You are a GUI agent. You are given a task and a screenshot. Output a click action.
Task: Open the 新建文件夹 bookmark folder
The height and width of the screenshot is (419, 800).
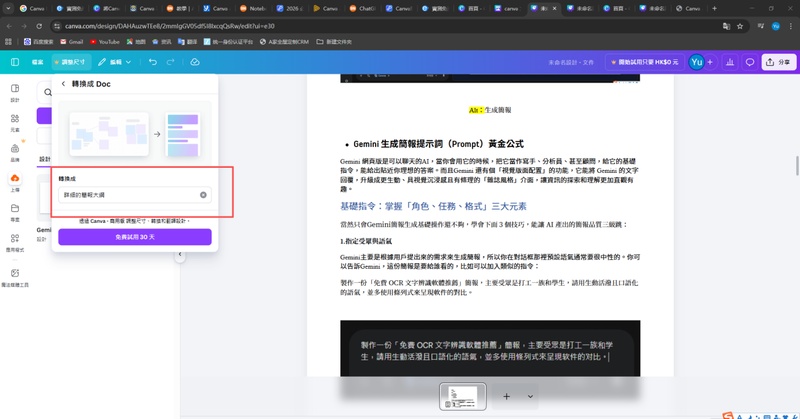point(334,42)
